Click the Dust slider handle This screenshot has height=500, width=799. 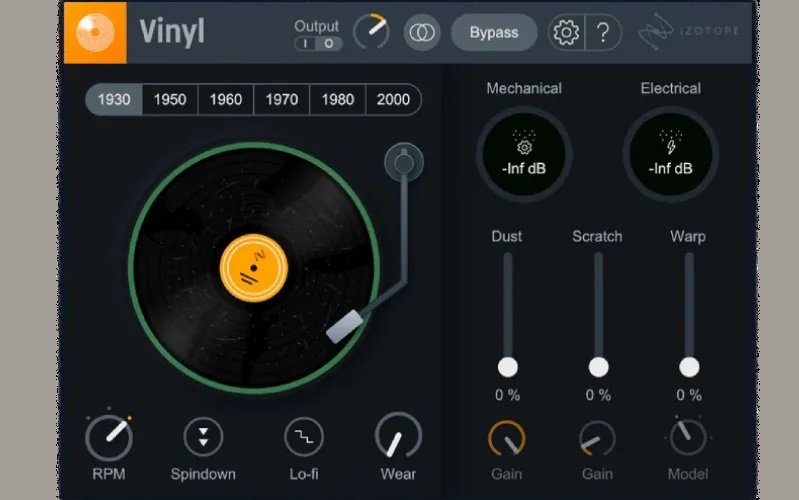[508, 367]
